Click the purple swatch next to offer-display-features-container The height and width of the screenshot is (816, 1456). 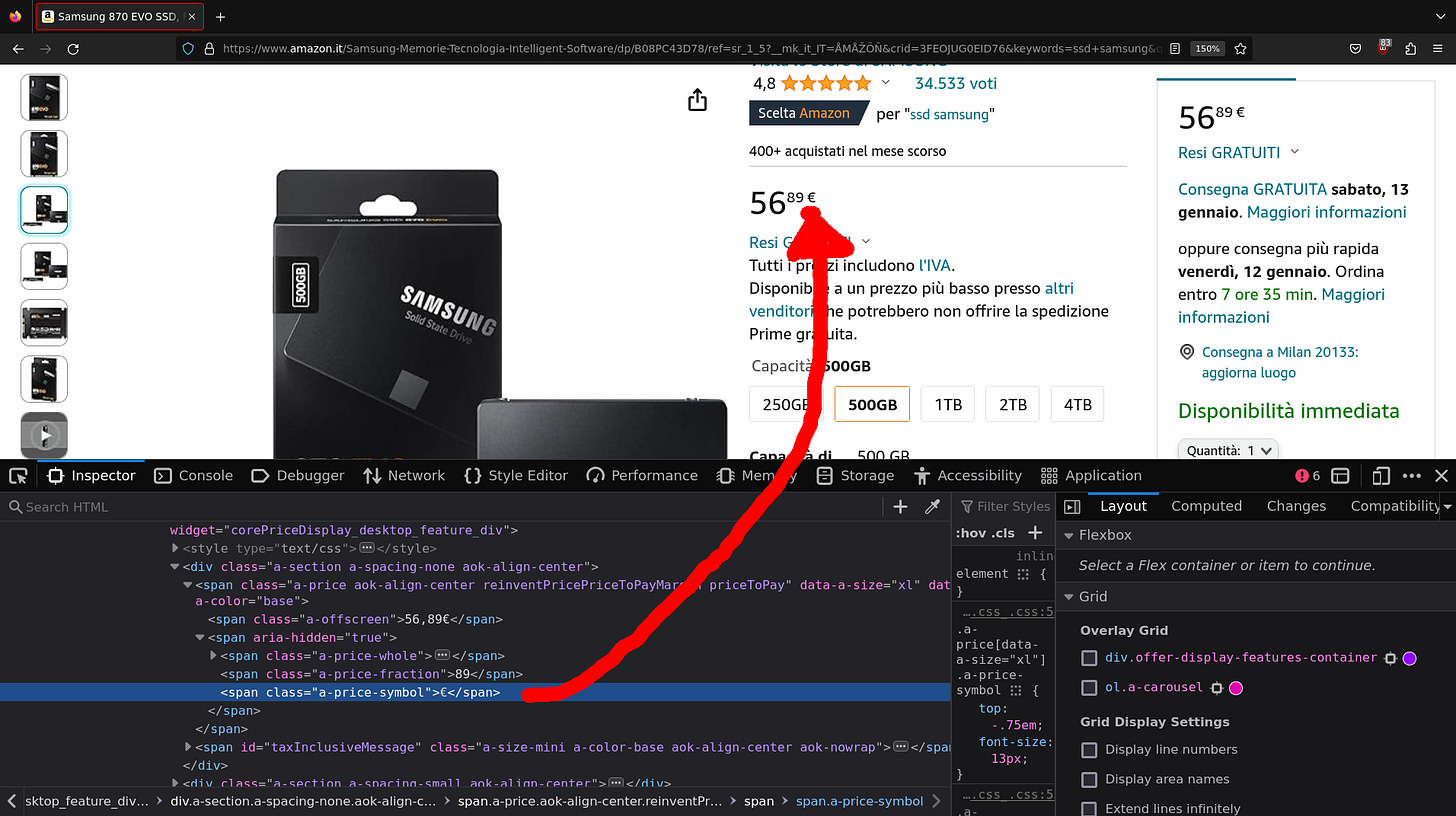point(1409,658)
